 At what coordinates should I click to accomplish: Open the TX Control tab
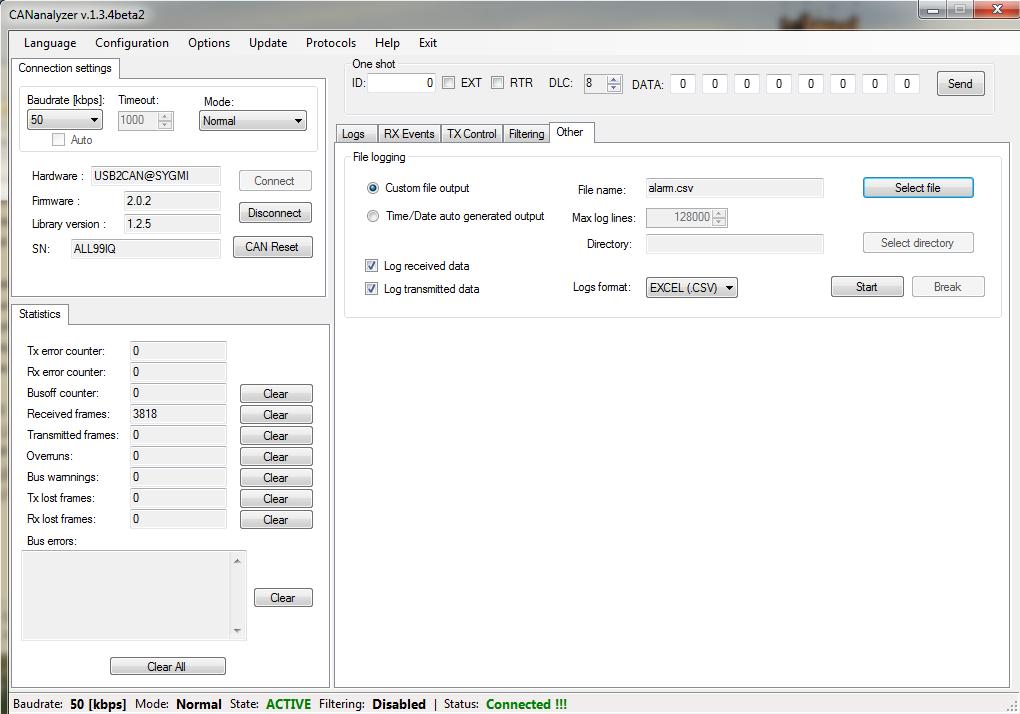point(471,134)
